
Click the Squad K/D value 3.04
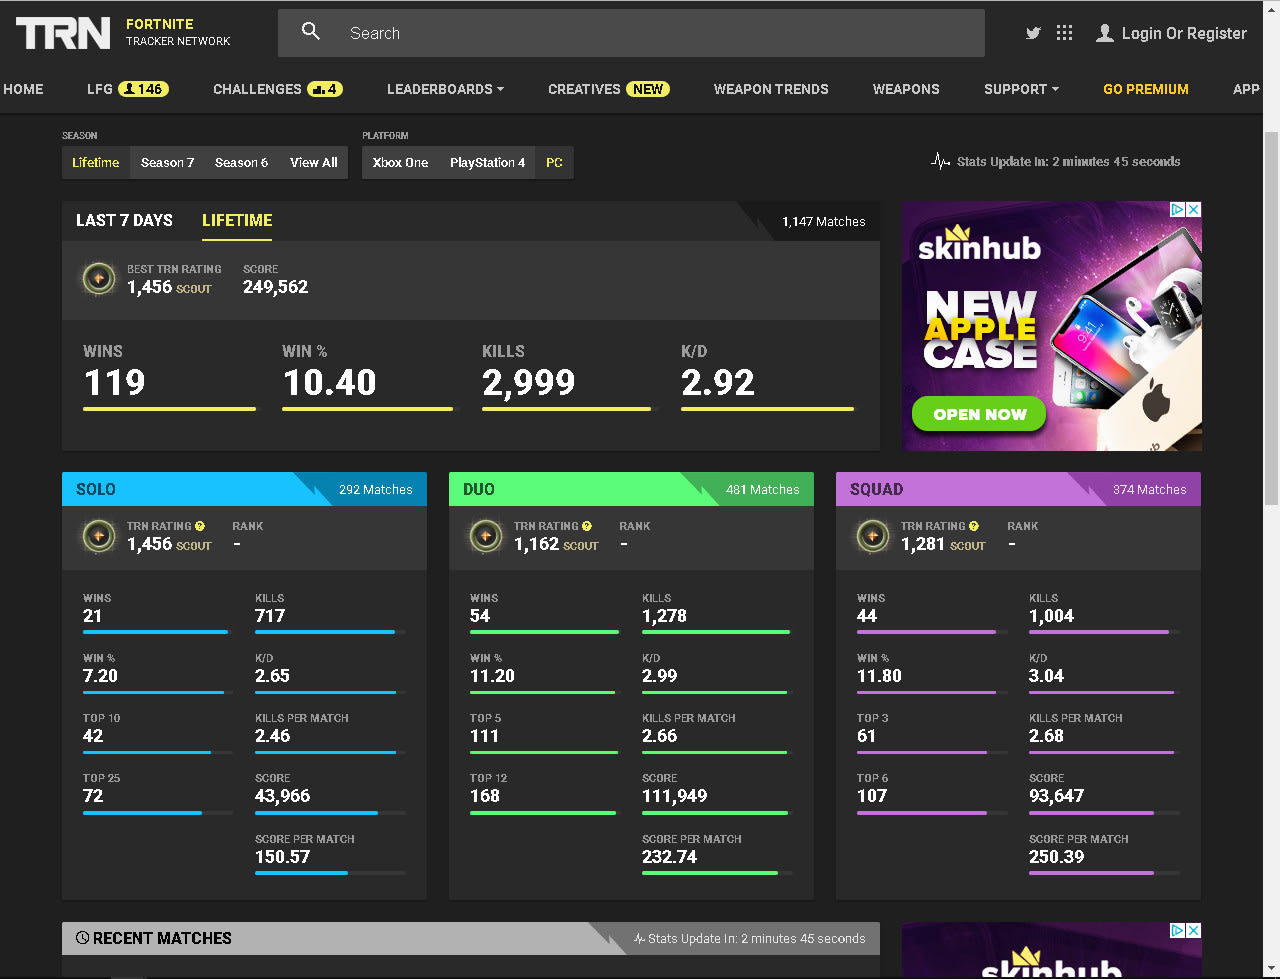click(x=1047, y=676)
